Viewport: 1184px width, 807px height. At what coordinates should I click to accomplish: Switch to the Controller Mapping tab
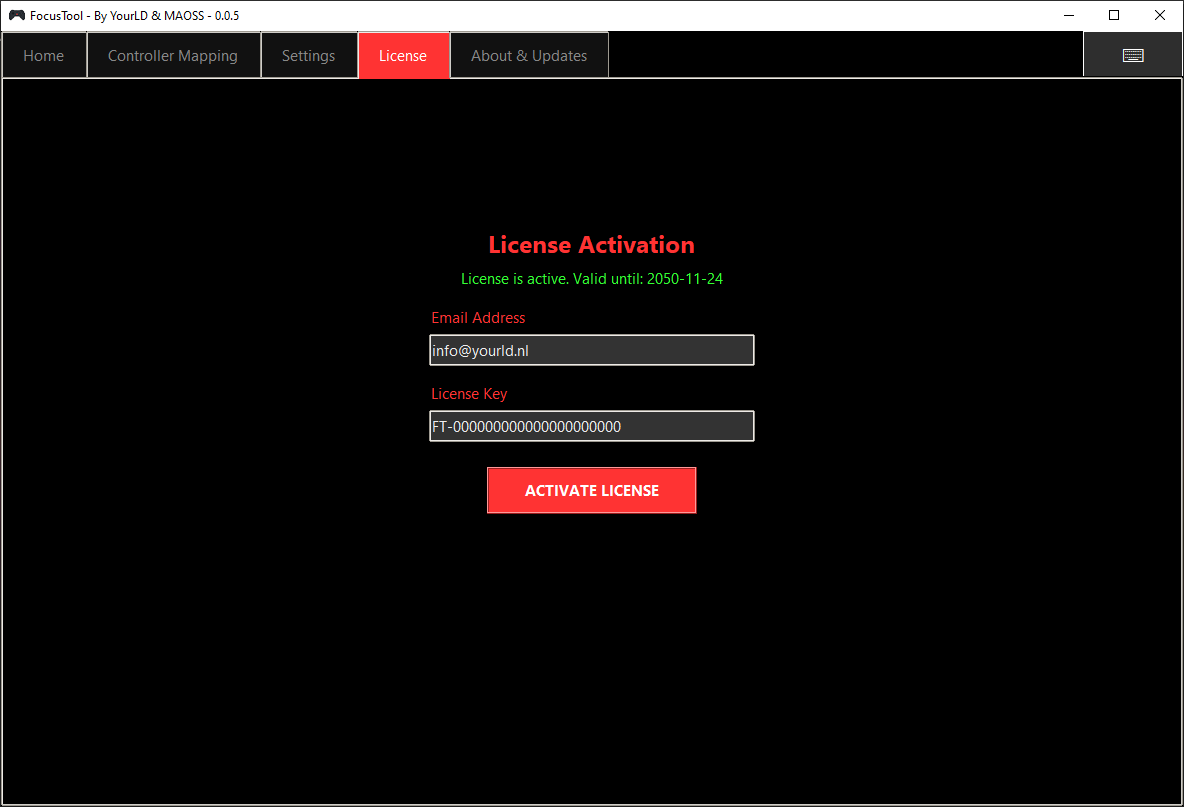pyautogui.click(x=173, y=55)
